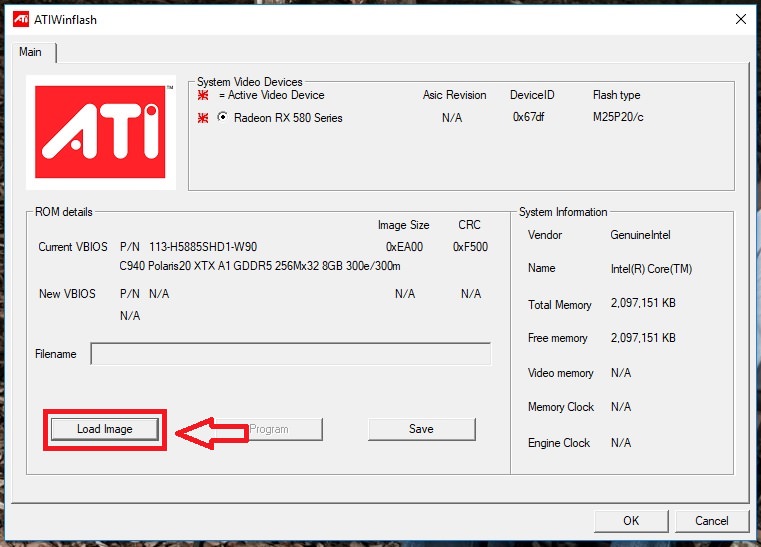Select the Radeon RX 580 Series radio button

(x=222, y=117)
